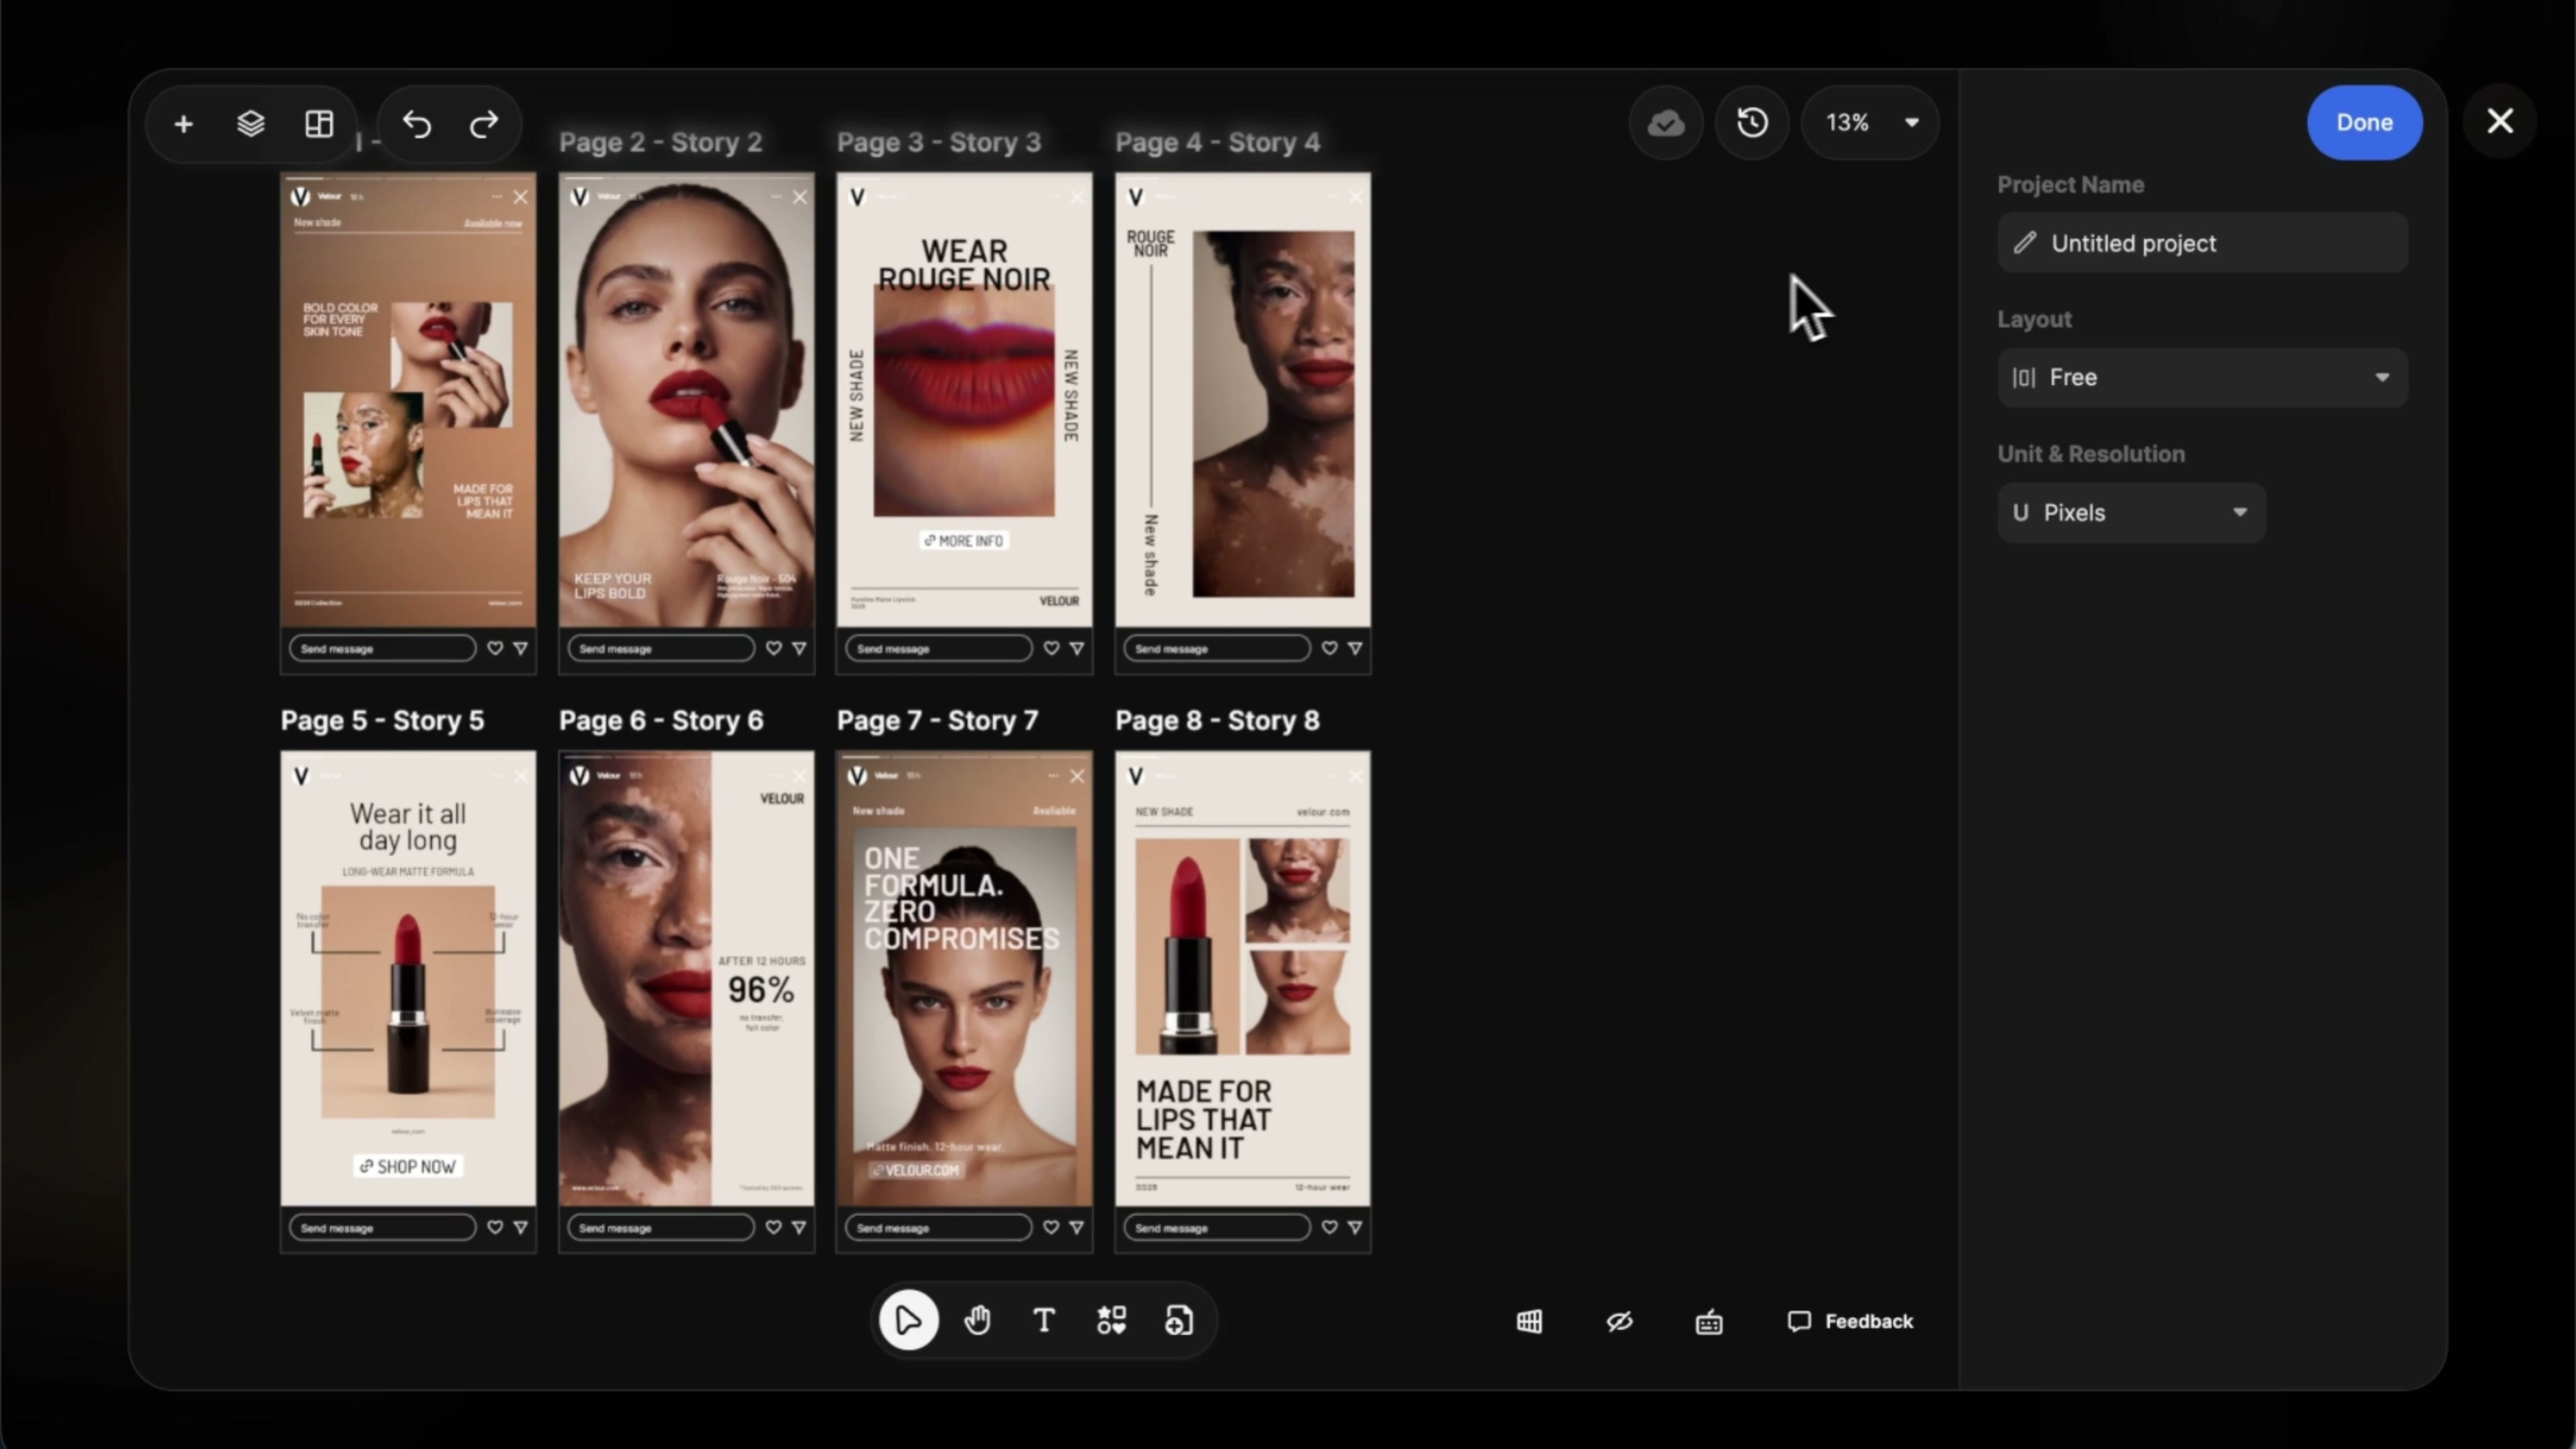The image size is (2576, 1449).
Task: Click MORE INFO link in Story 3
Action: click(x=964, y=541)
